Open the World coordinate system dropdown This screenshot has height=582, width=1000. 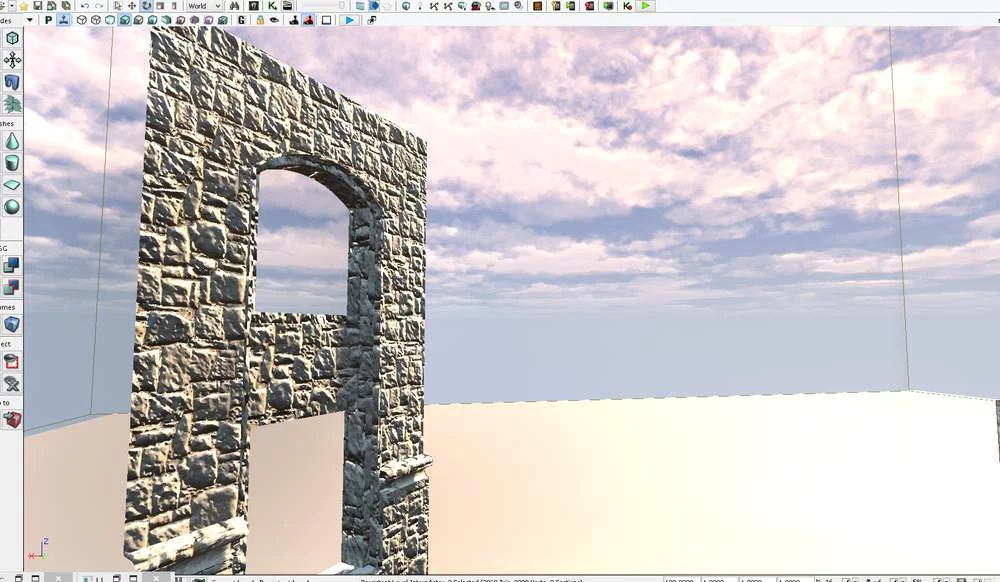(204, 6)
